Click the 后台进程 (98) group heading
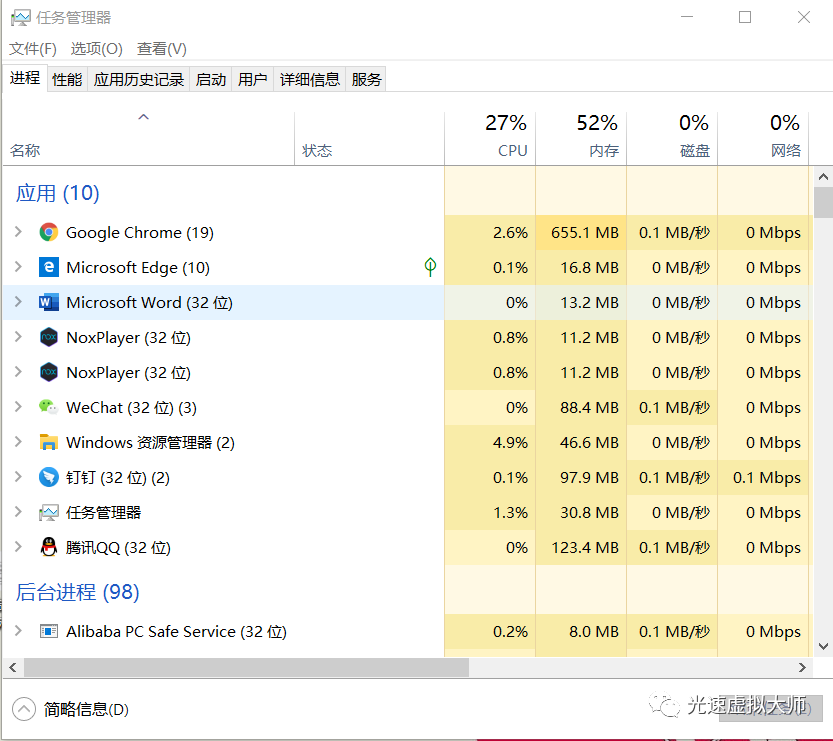Screen dimensions: 833x741 (x=78, y=592)
